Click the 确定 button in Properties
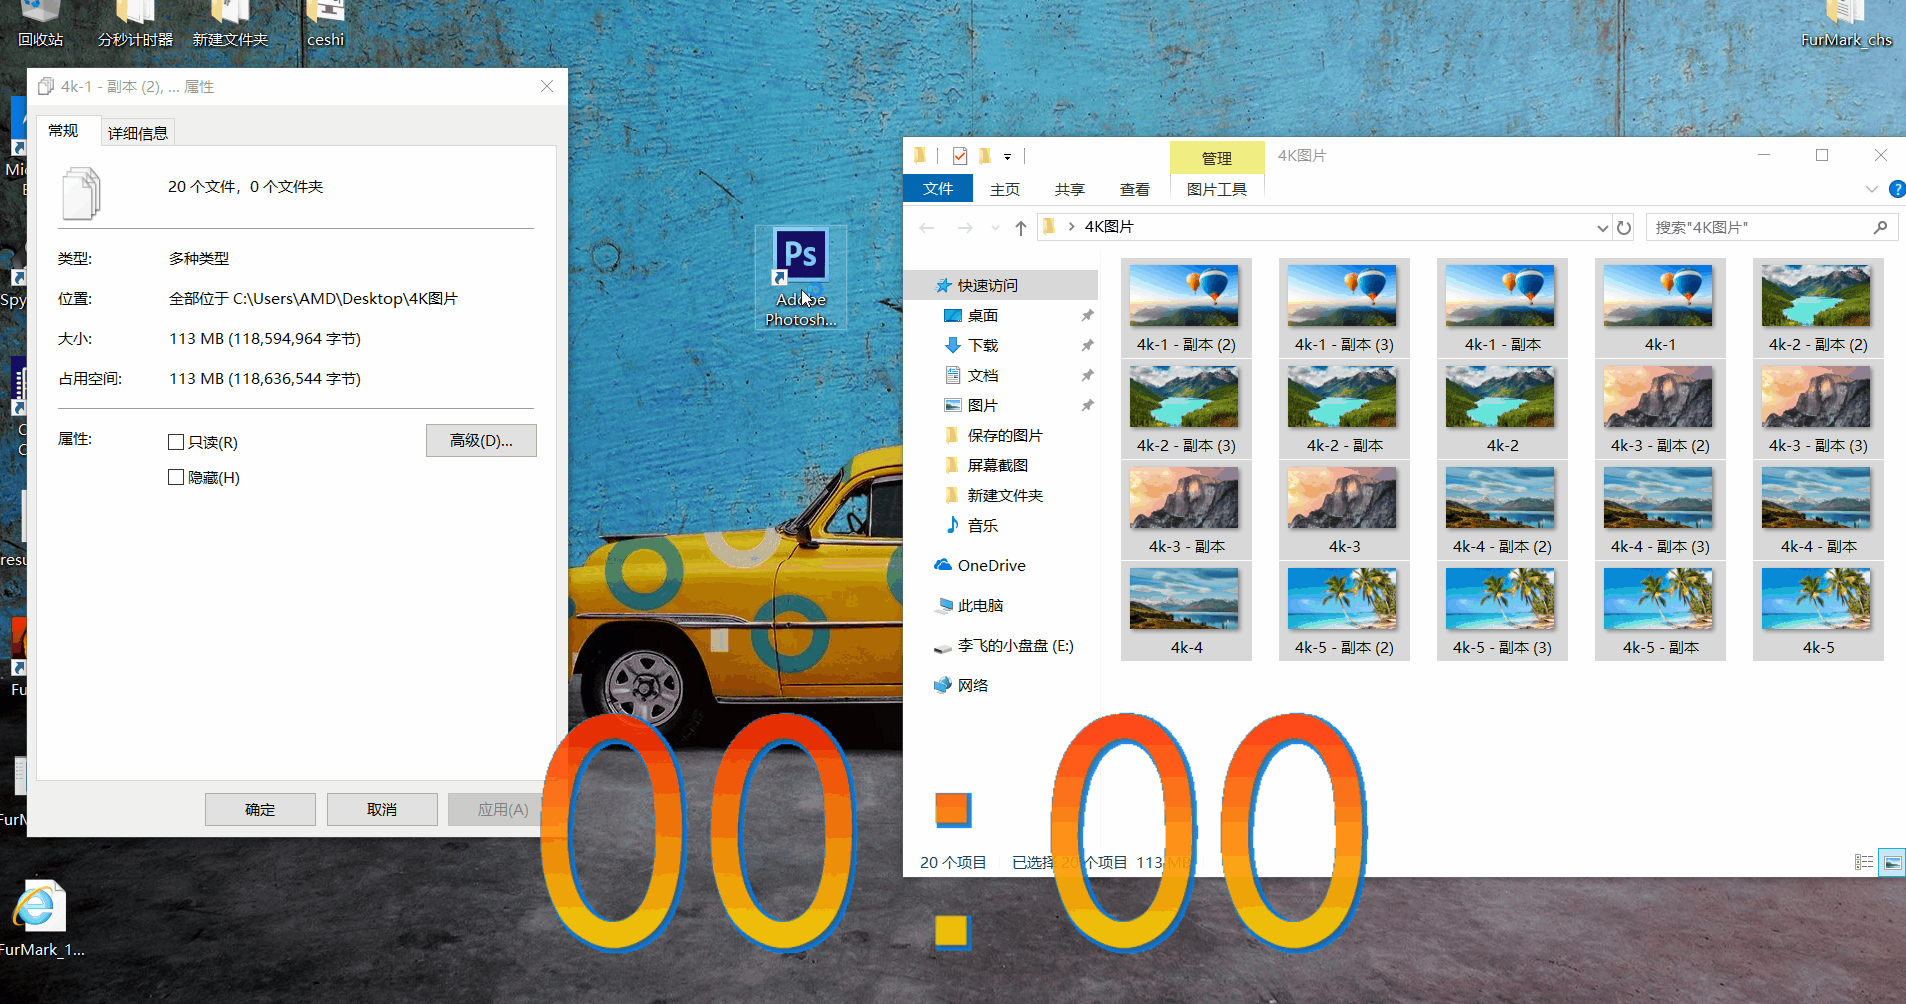The width and height of the screenshot is (1906, 1004). coord(260,809)
